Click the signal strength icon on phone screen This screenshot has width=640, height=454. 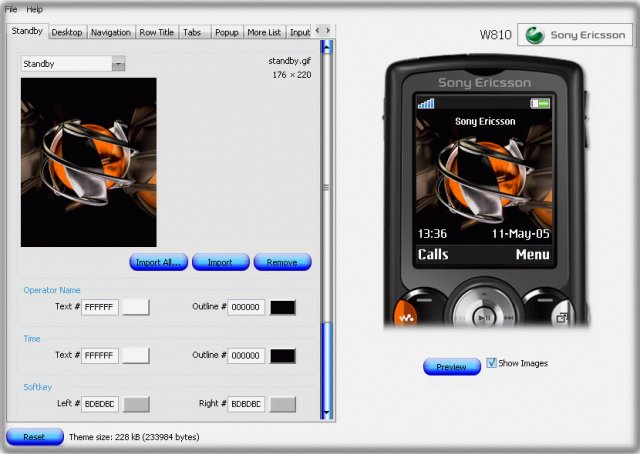click(426, 103)
